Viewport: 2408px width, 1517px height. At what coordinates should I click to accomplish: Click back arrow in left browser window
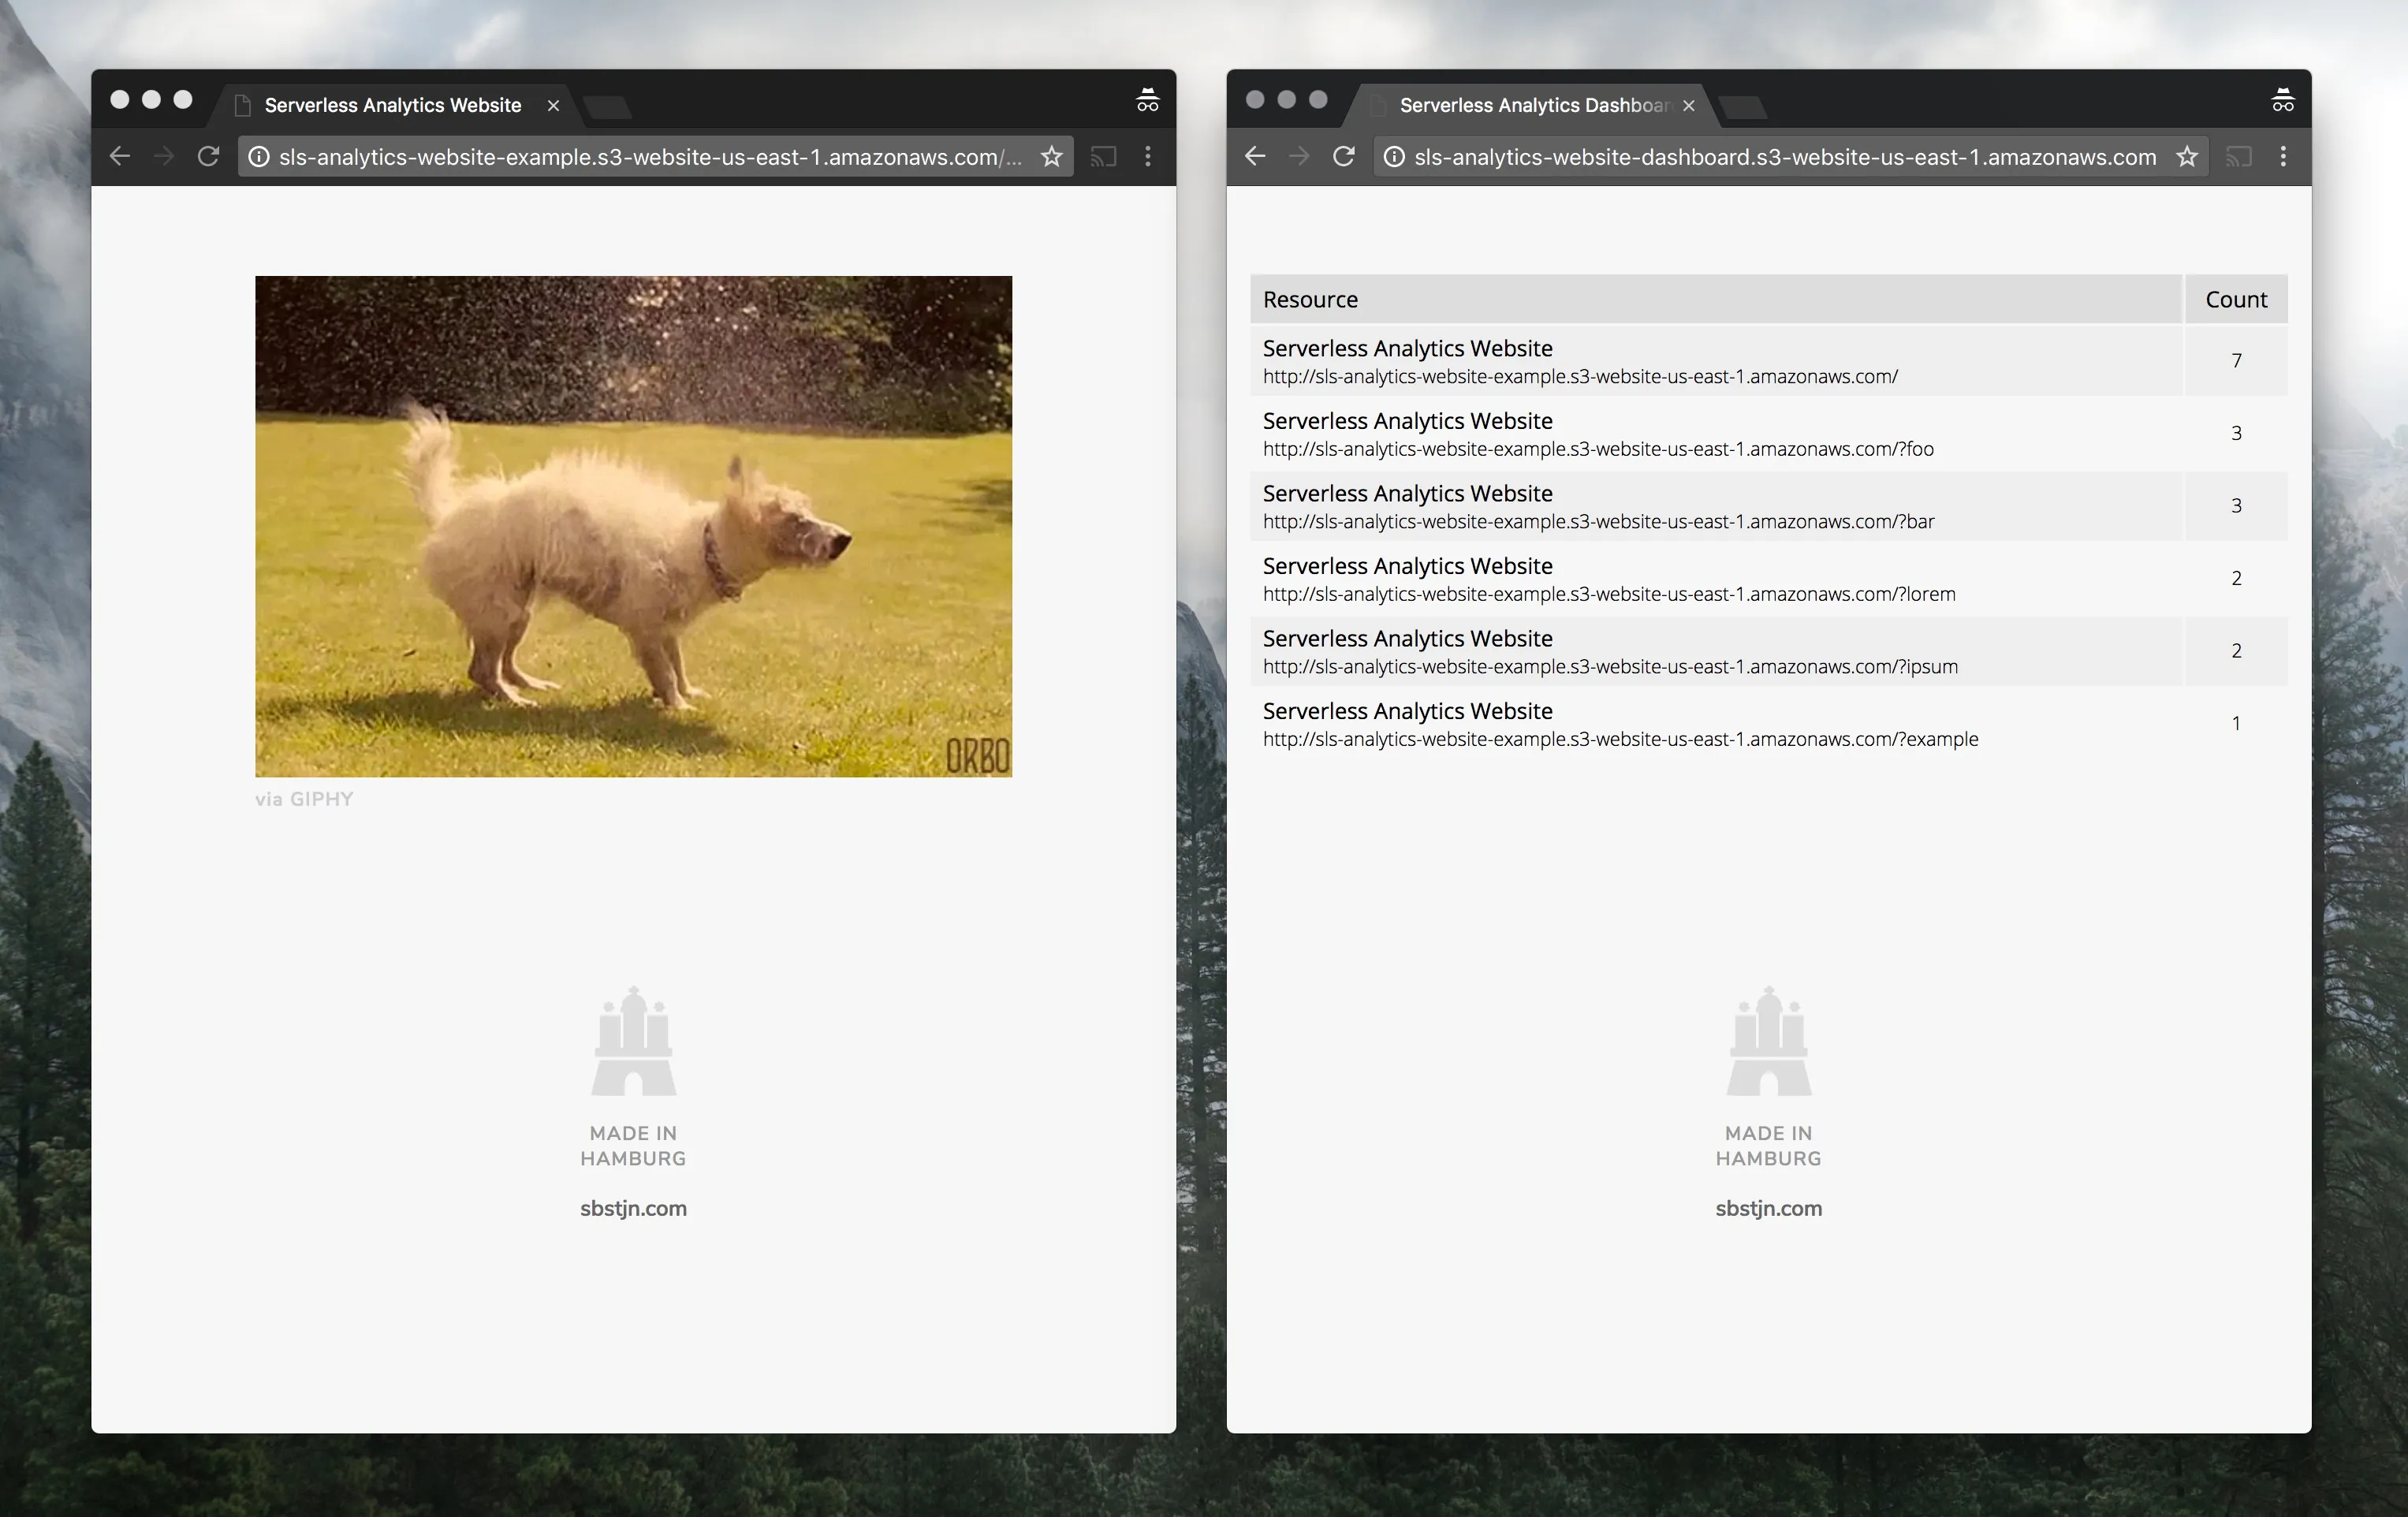click(x=120, y=157)
